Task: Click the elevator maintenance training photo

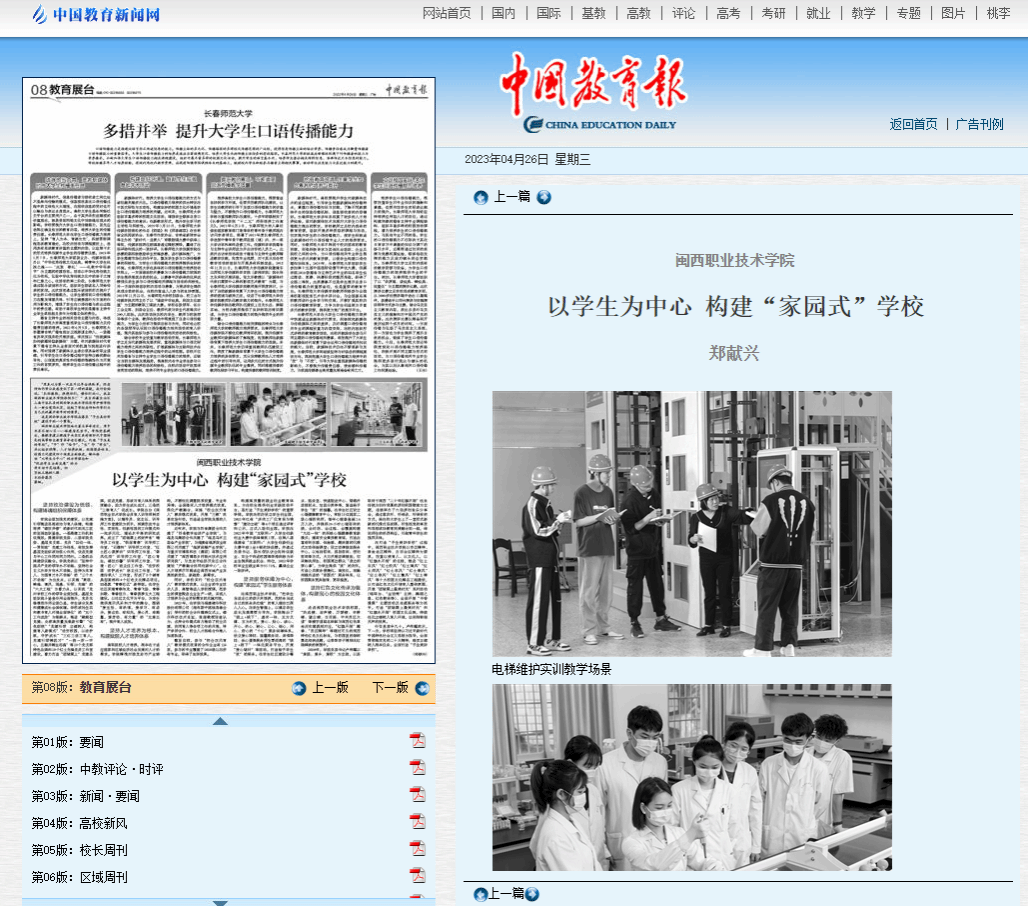Action: pos(691,523)
